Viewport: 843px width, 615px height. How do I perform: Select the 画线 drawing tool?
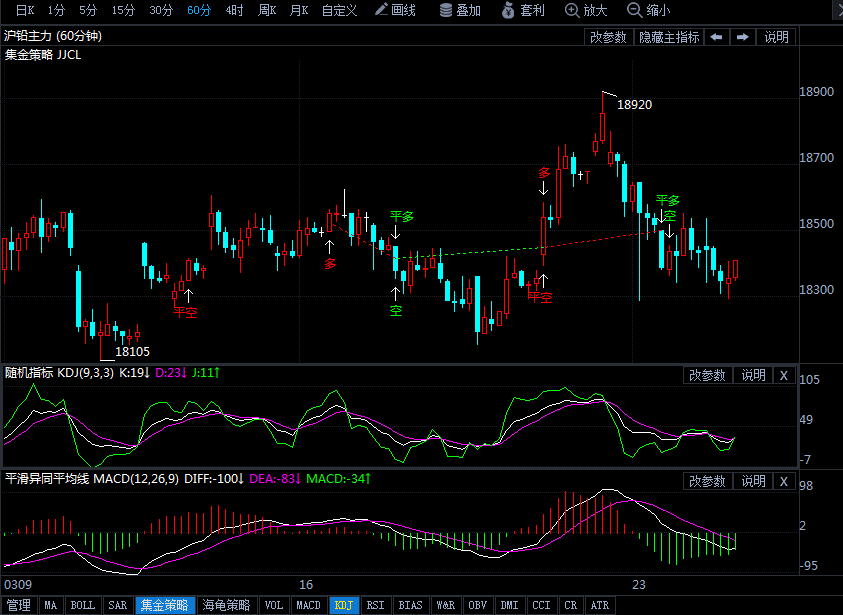coord(395,10)
